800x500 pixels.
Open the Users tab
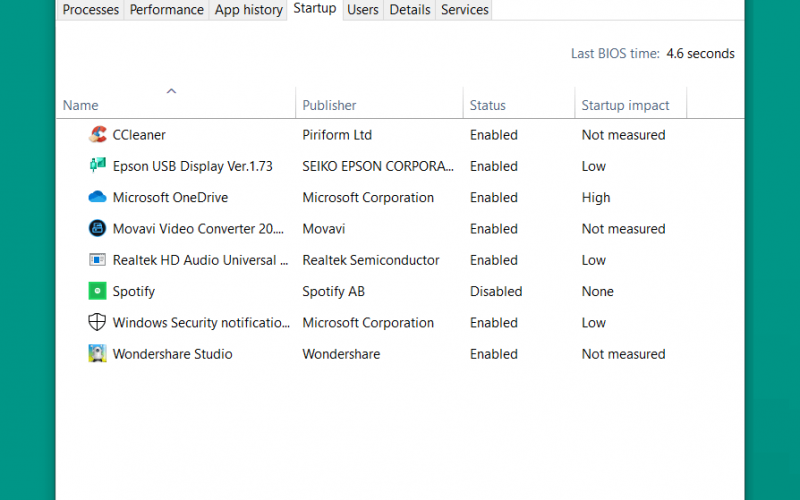point(363,10)
